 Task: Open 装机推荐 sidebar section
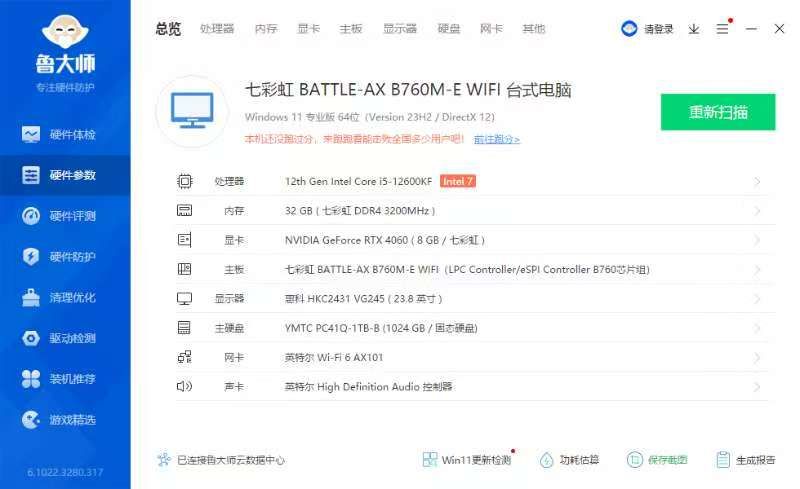tap(64, 379)
